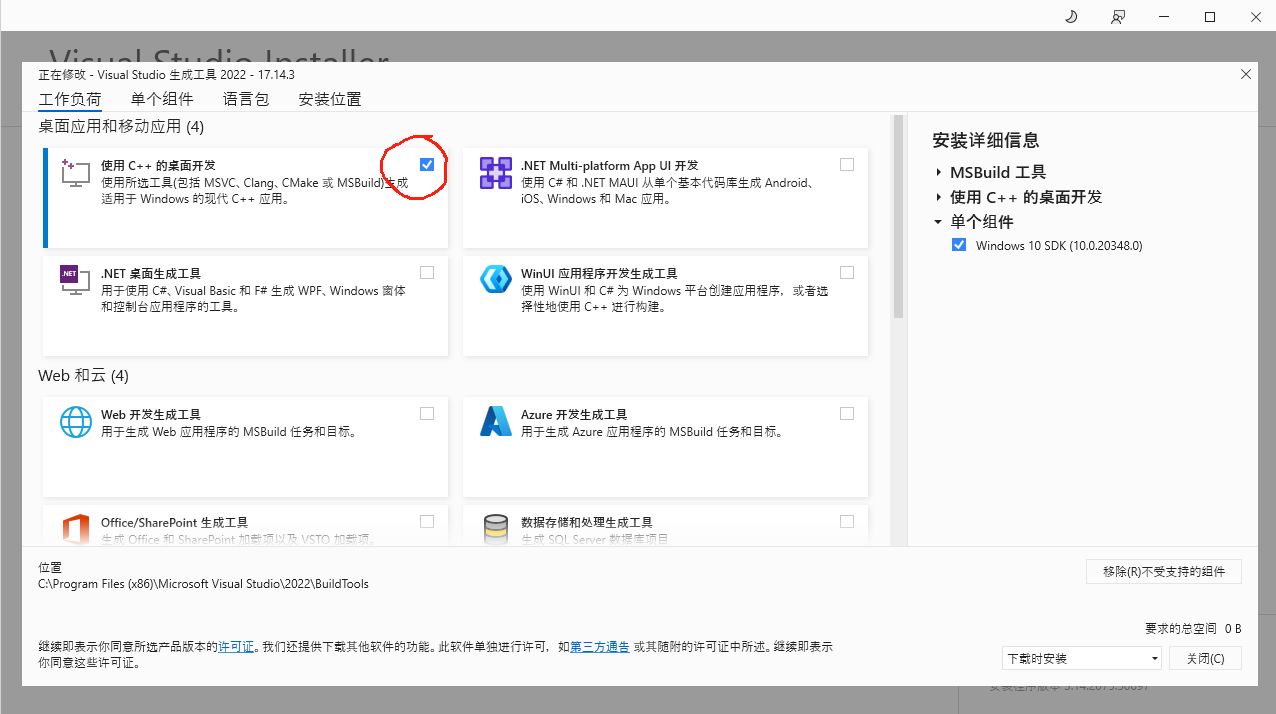Click the .NET desktop build tools icon
This screenshot has height=714, width=1276.
76,280
